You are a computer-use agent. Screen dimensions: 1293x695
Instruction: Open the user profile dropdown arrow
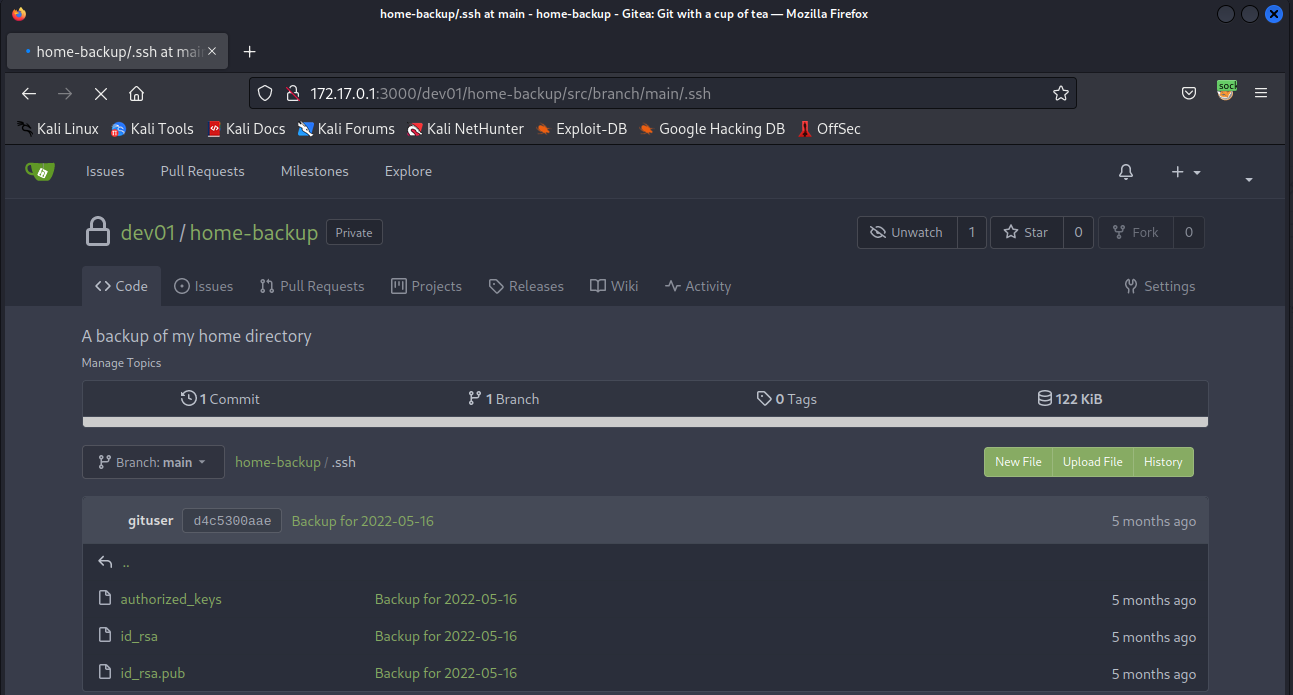pyautogui.click(x=1249, y=179)
